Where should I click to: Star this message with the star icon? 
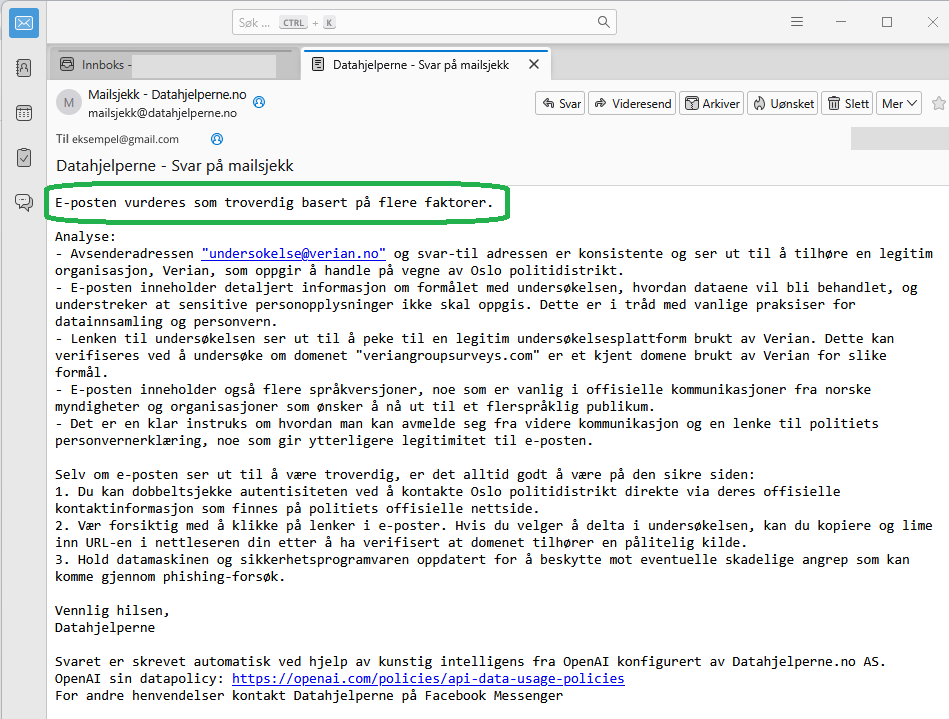[939, 103]
